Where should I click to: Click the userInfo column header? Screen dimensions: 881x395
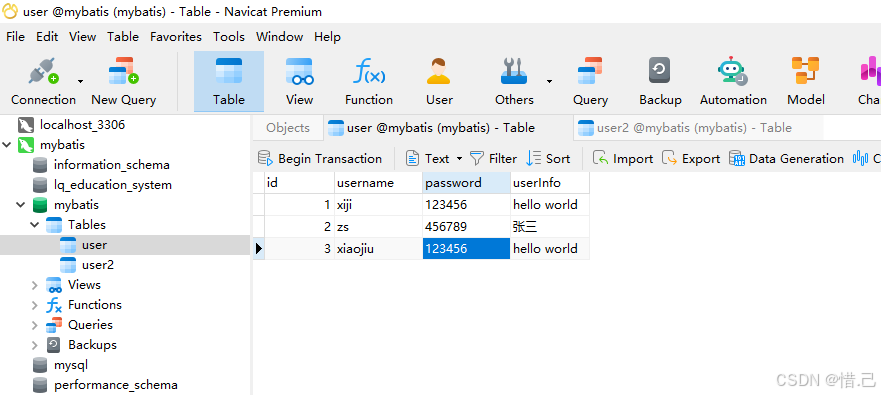tap(550, 183)
